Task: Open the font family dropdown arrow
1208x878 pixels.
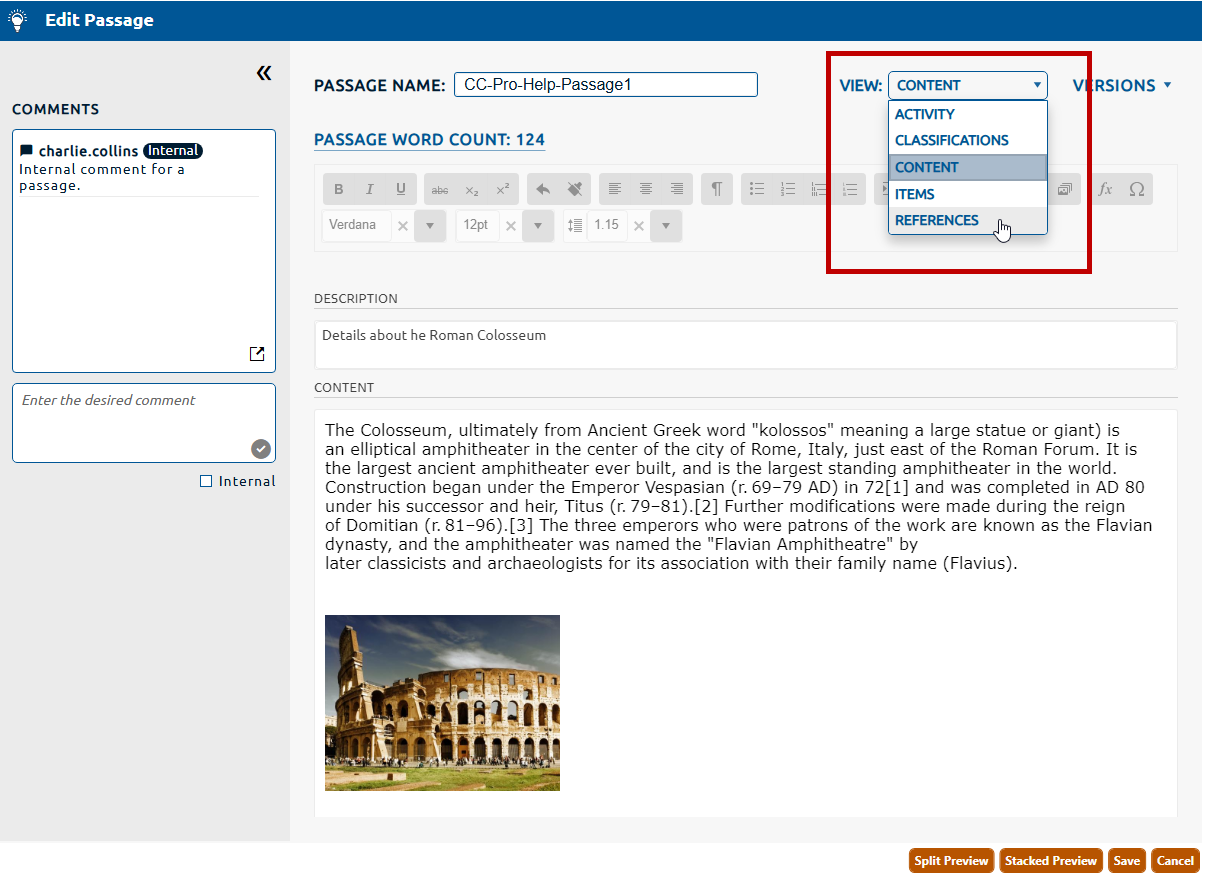Action: click(x=430, y=226)
